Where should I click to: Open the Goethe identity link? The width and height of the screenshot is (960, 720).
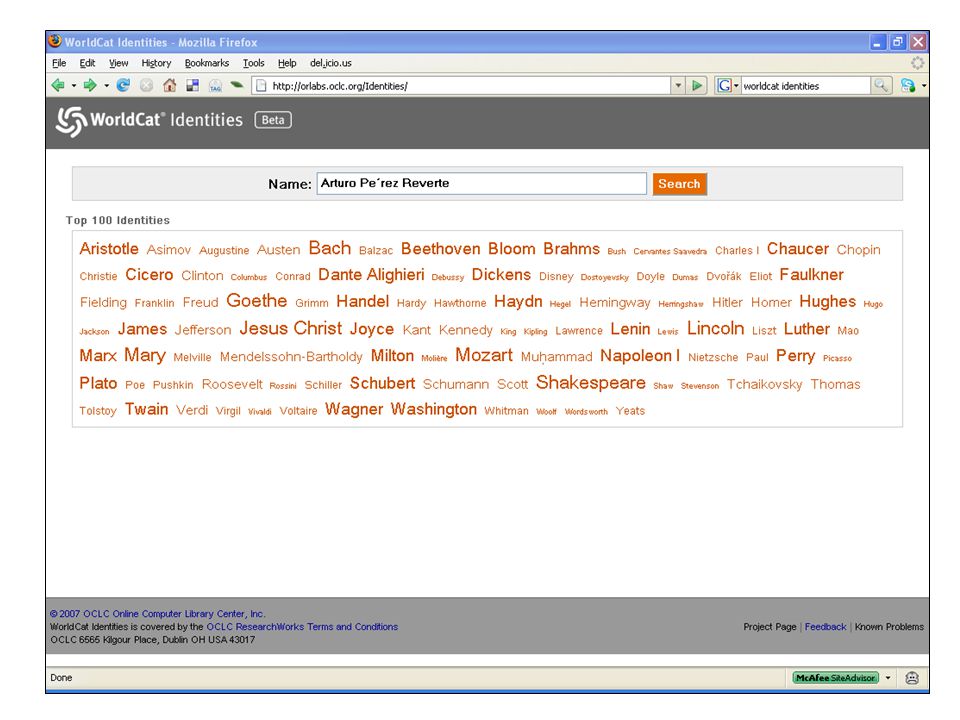pyautogui.click(x=257, y=301)
